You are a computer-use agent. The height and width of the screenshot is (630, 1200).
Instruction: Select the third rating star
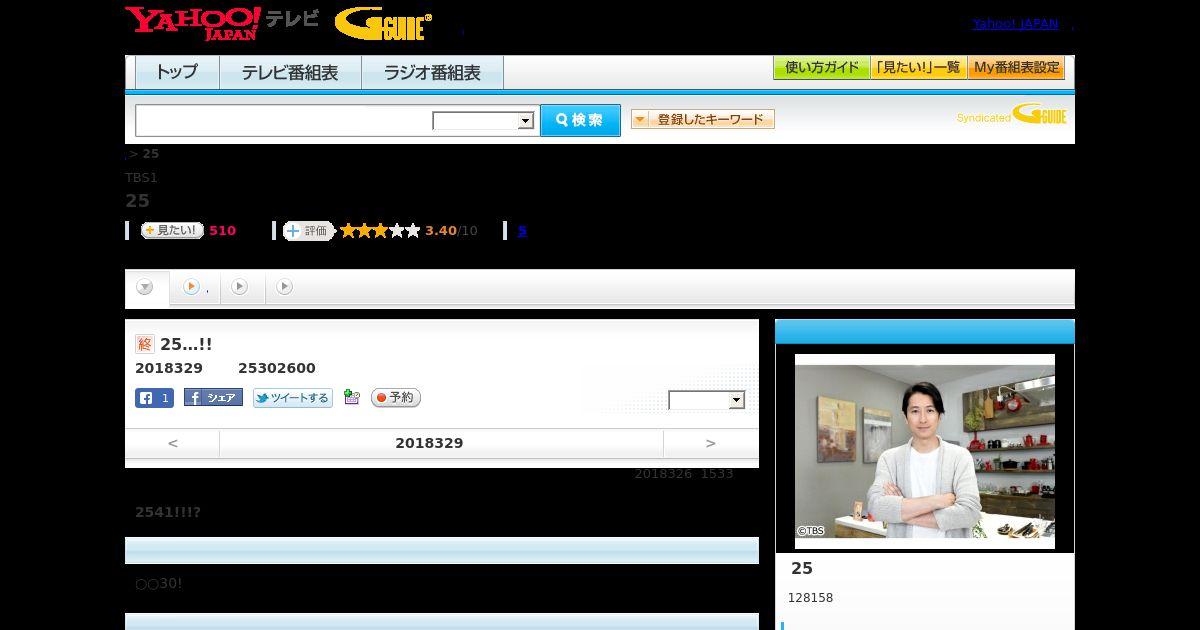(x=380, y=231)
